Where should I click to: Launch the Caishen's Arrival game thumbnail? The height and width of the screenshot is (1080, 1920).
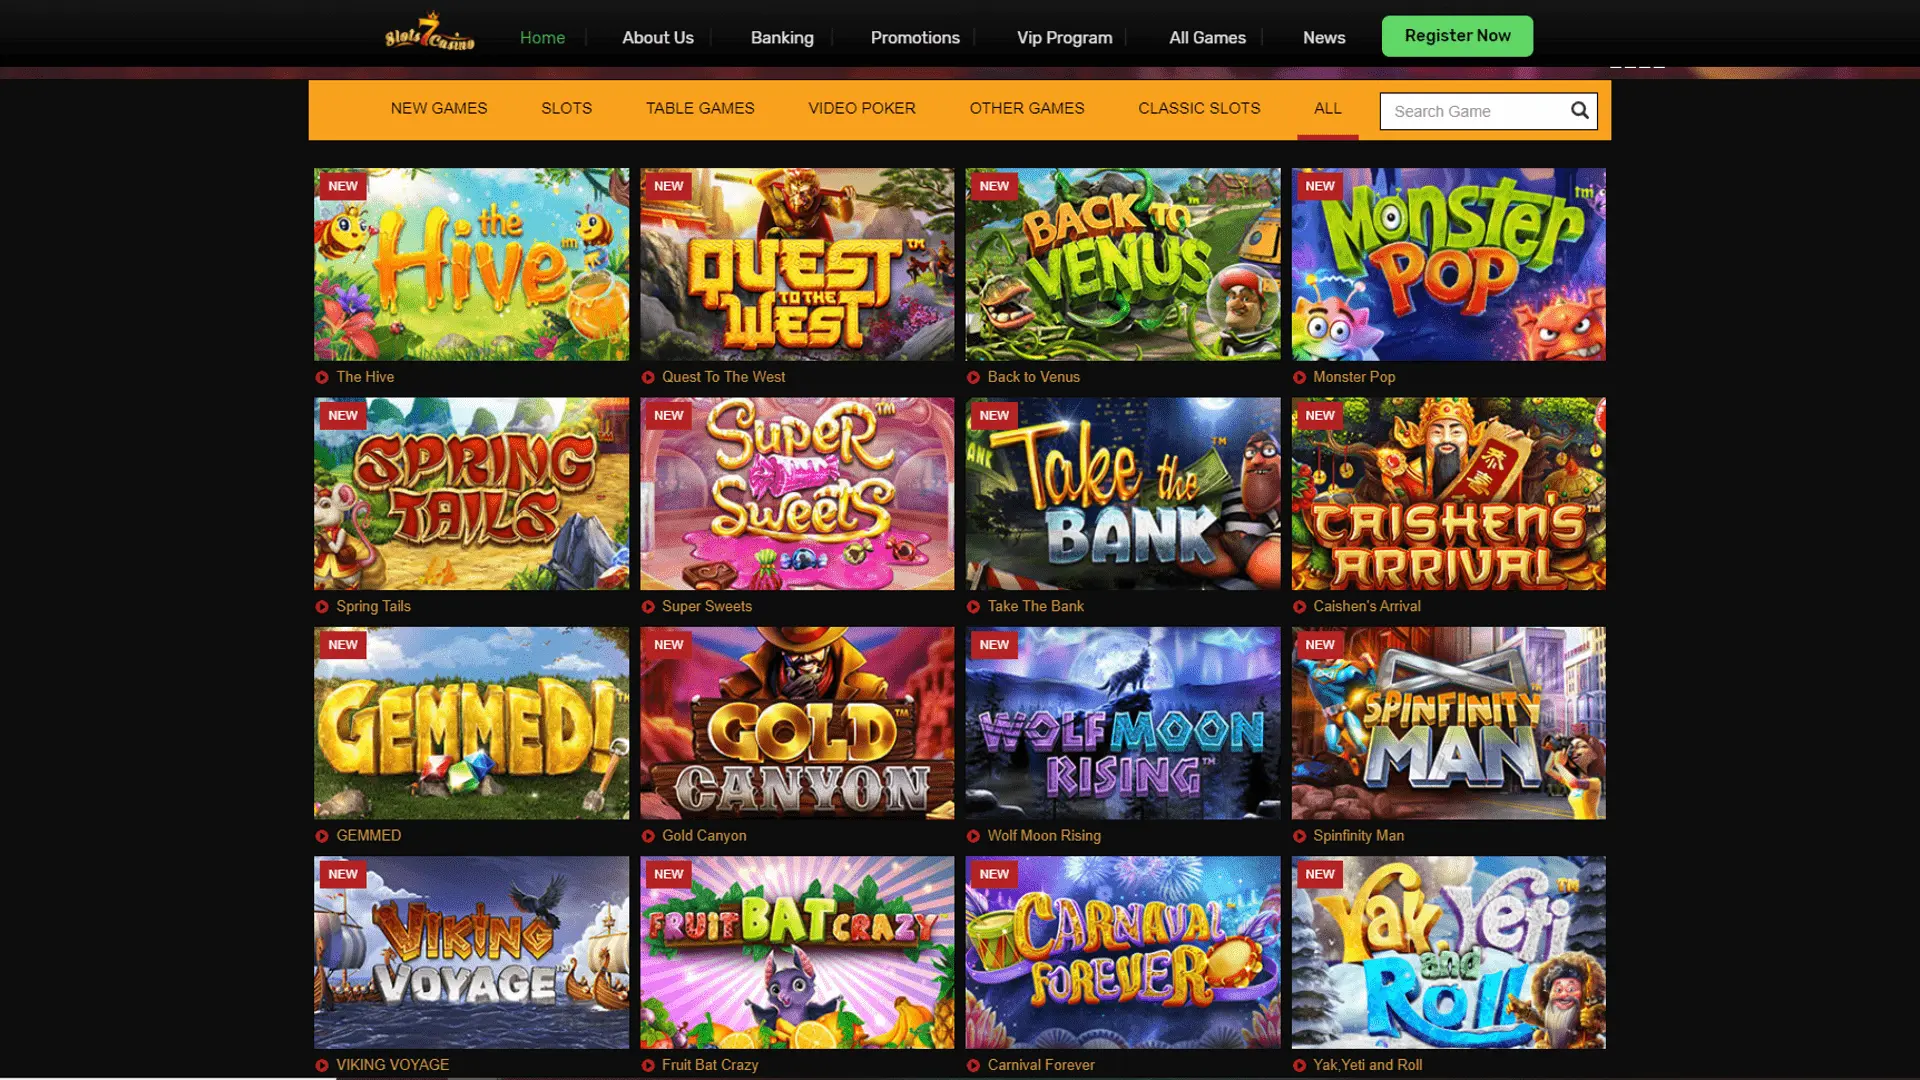tap(1448, 493)
